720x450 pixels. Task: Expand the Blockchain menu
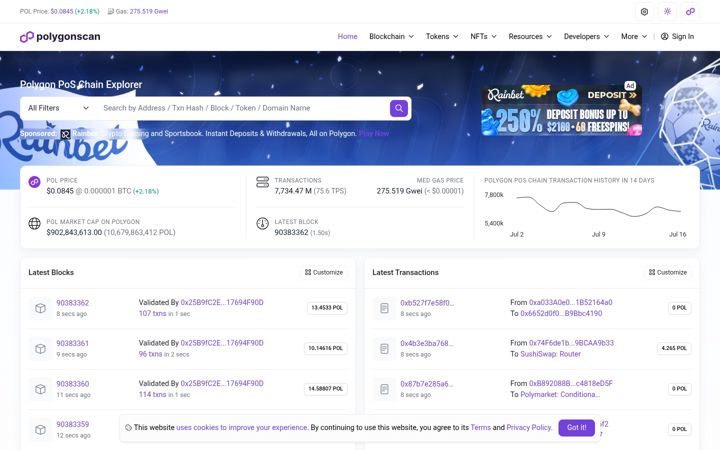click(391, 36)
